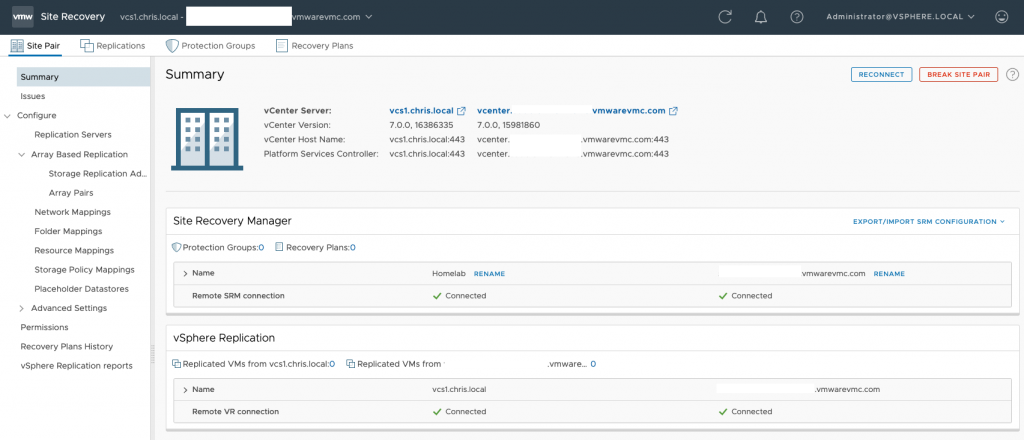Open the Recovery Plans count link
Screen dimensions: 1024x440
[353, 247]
